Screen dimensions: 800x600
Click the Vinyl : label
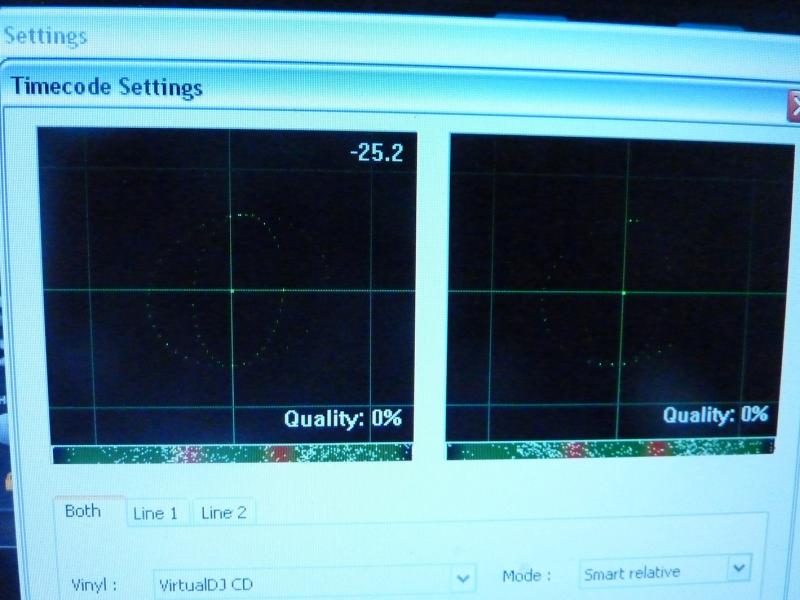(x=94, y=584)
